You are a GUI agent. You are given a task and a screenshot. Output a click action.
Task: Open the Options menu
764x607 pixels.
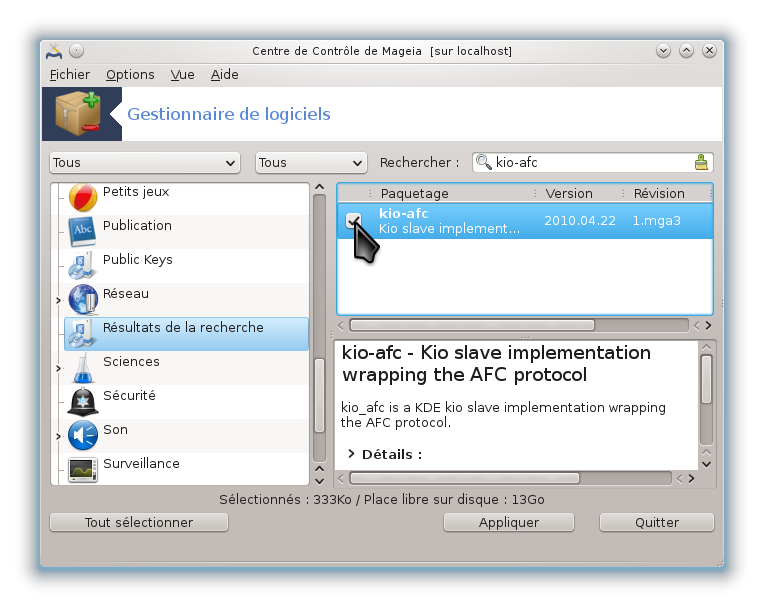point(130,75)
